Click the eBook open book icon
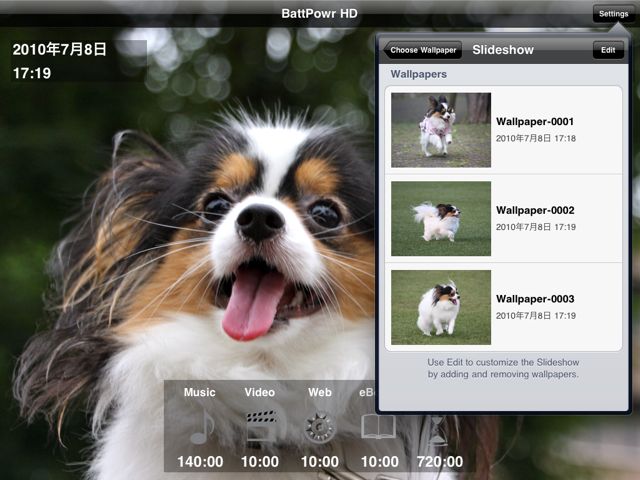The height and width of the screenshot is (480, 640). coord(378,427)
